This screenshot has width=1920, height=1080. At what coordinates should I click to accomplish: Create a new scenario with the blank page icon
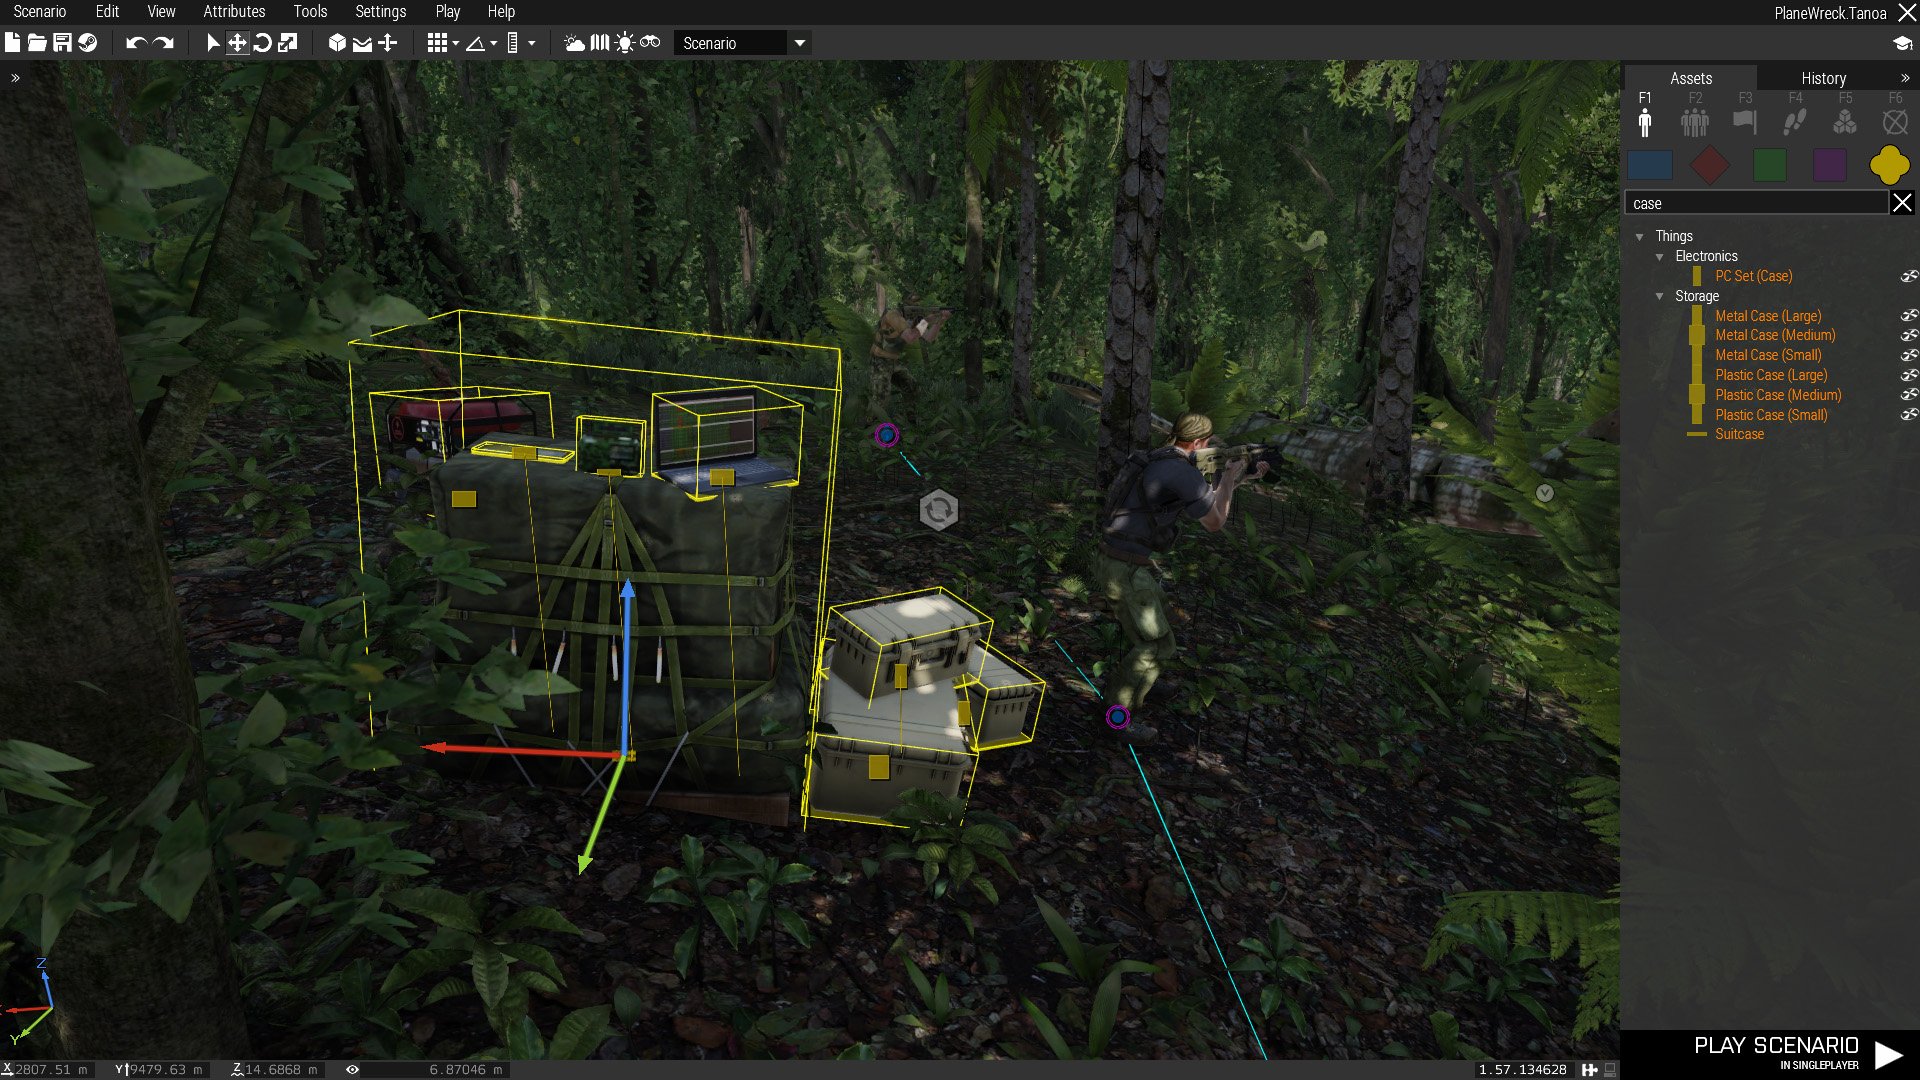pos(12,43)
